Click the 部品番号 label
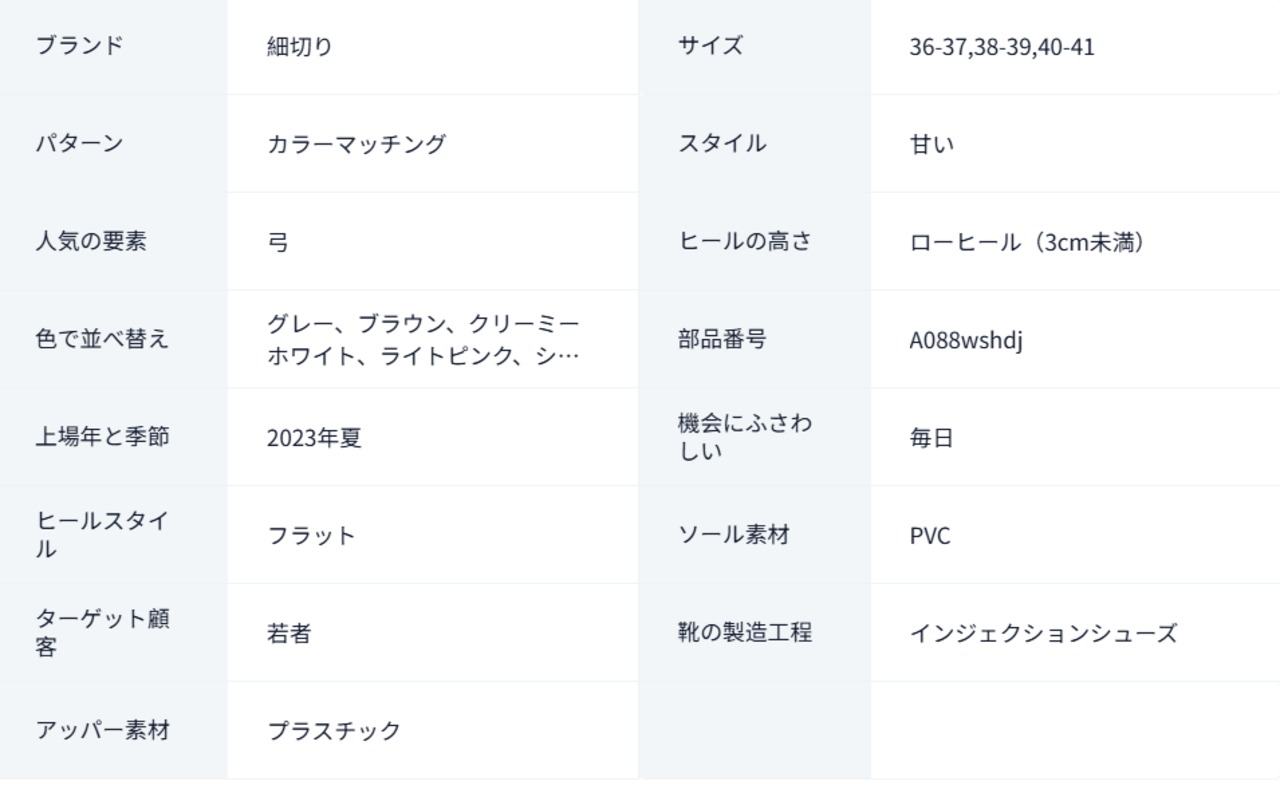The height and width of the screenshot is (785, 1280). tap(722, 339)
